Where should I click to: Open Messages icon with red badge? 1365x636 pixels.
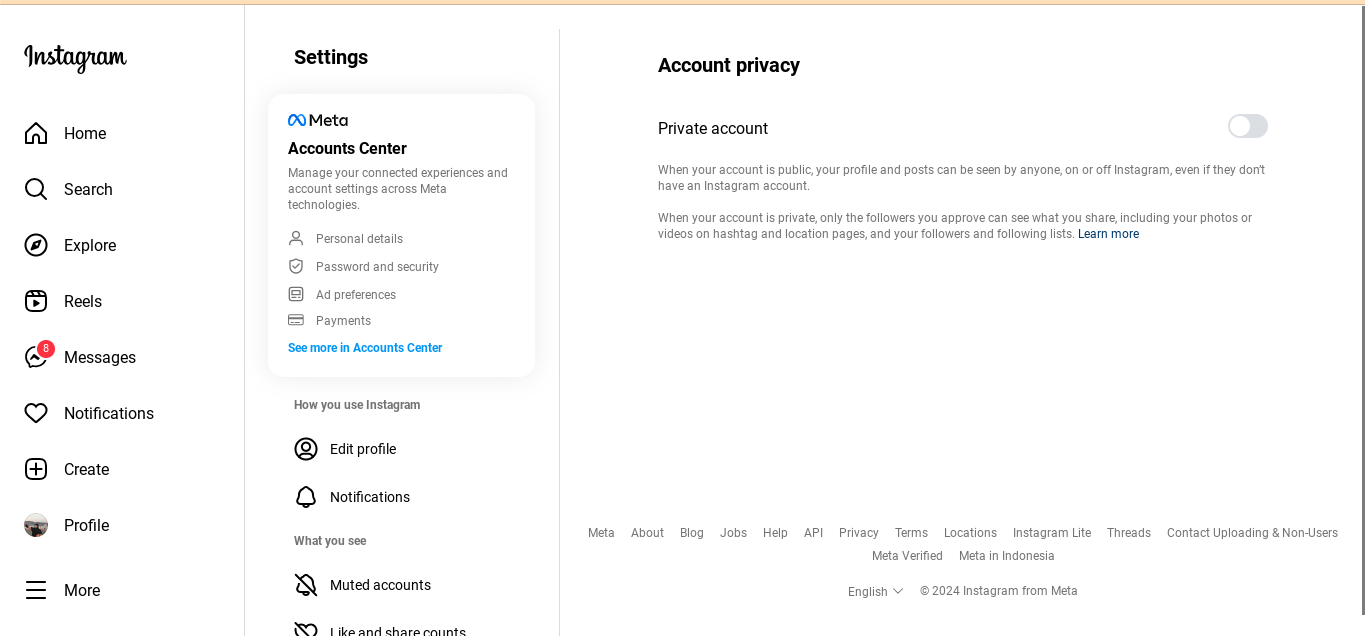tap(38, 356)
